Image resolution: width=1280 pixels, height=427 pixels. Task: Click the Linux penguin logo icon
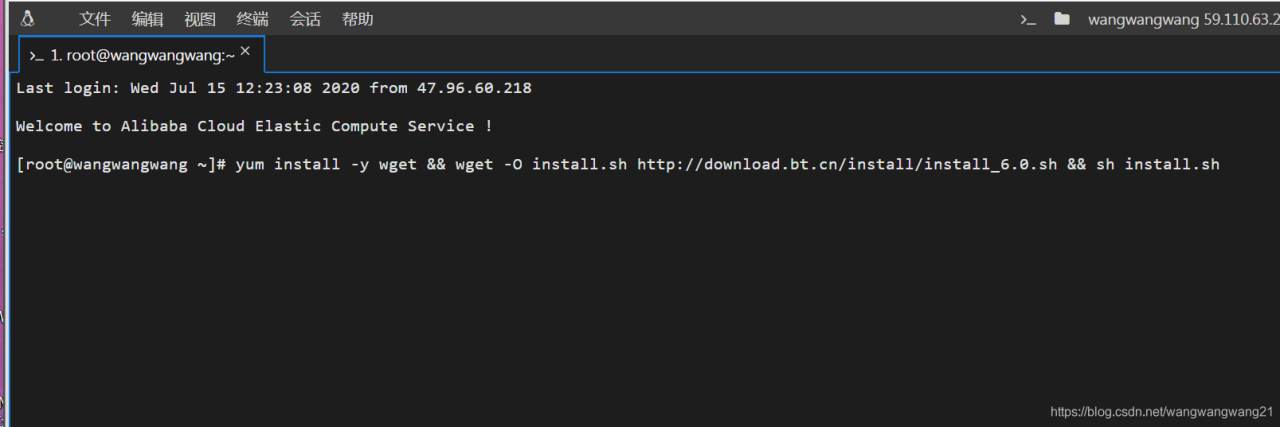click(x=27, y=18)
